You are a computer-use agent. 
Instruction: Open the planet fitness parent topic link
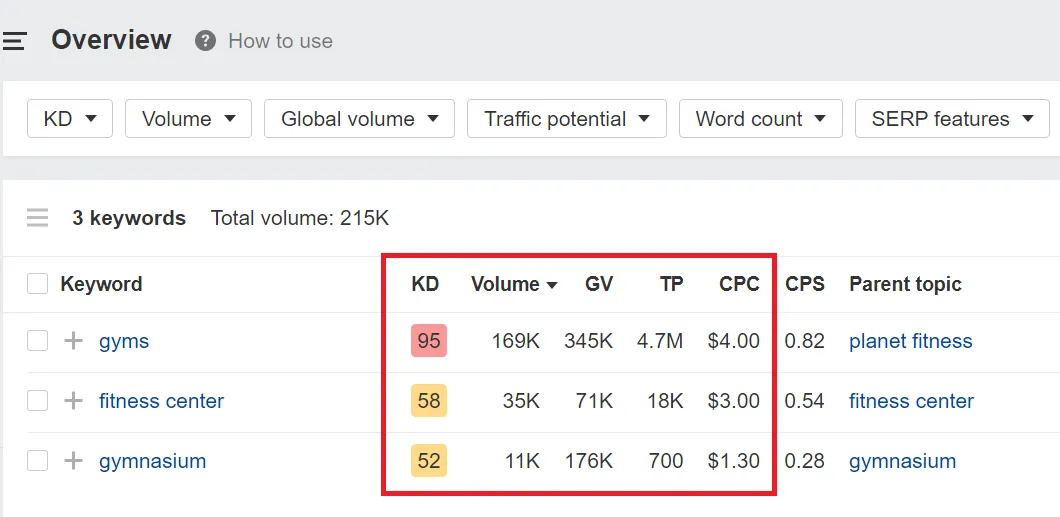tap(910, 341)
